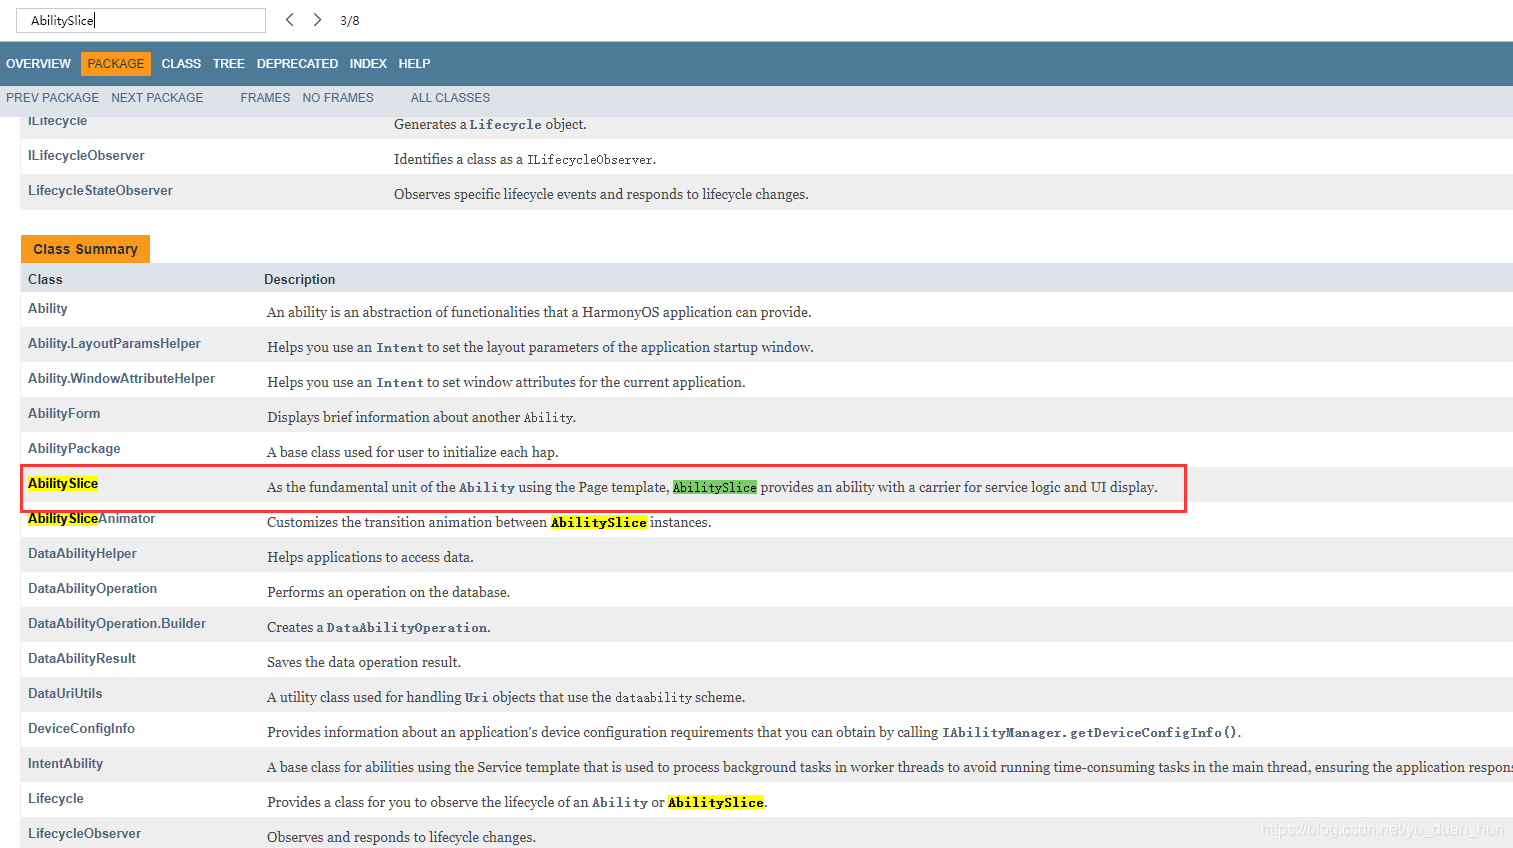This screenshot has width=1513, height=848.
Task: Open the LifecycleStateObserver interface link
Action: click(x=100, y=191)
